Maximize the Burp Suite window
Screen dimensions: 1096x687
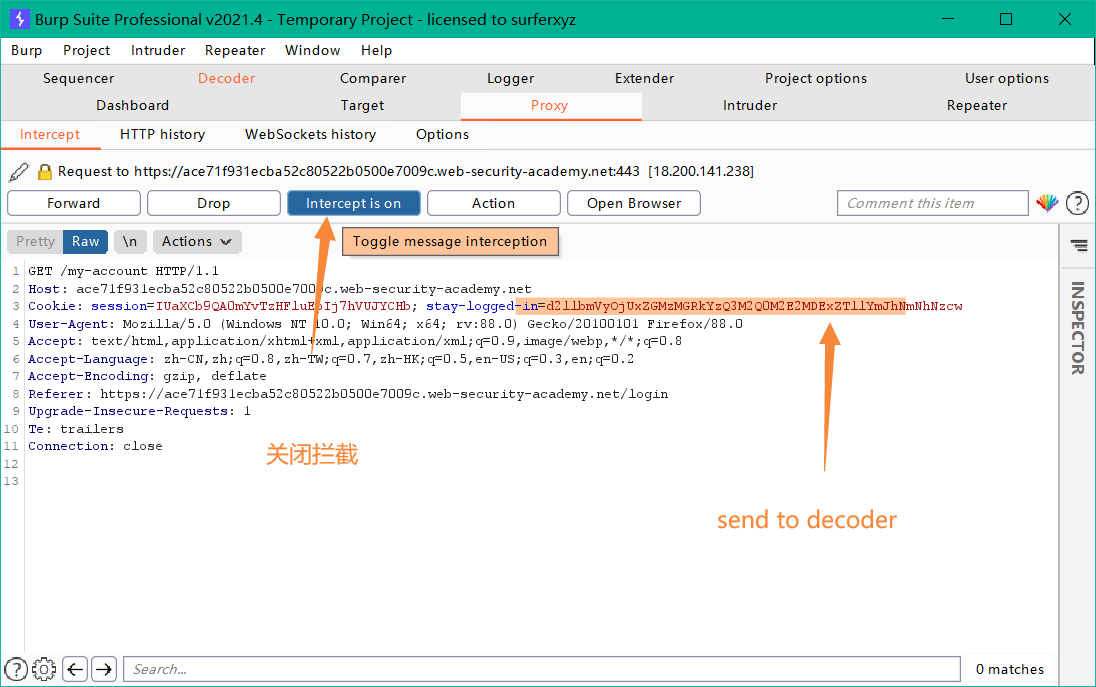point(1006,19)
